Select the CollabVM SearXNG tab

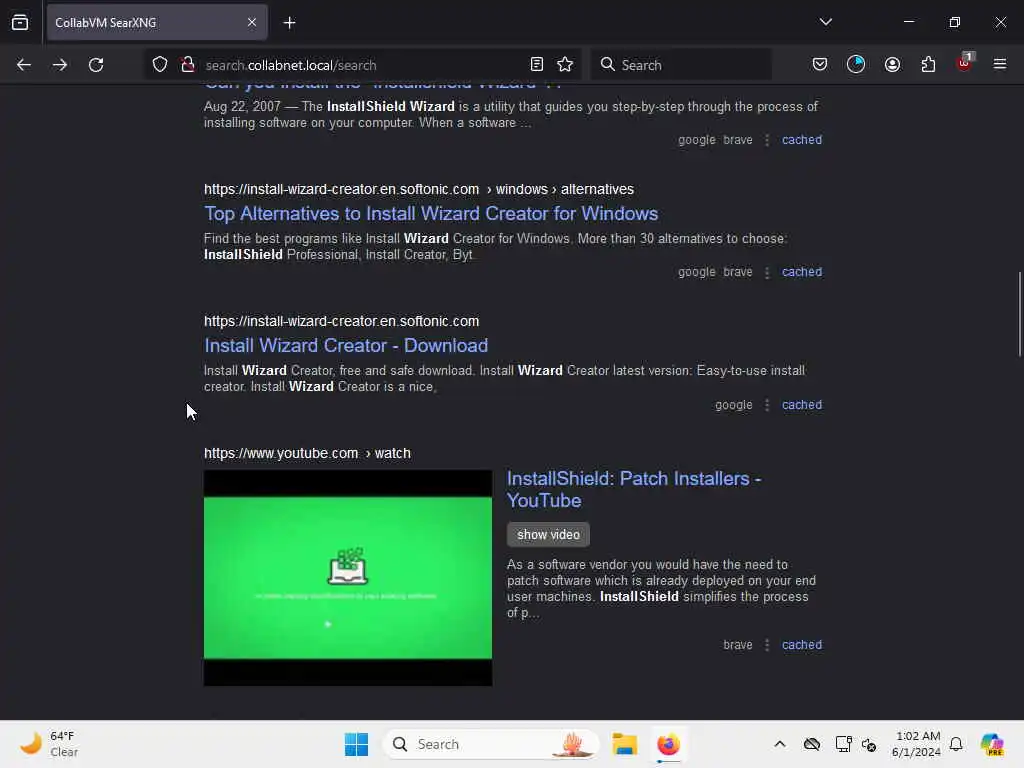[x=157, y=23]
